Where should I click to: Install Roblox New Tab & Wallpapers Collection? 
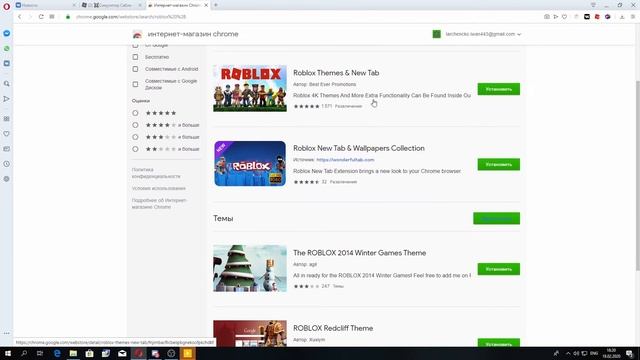click(499, 164)
